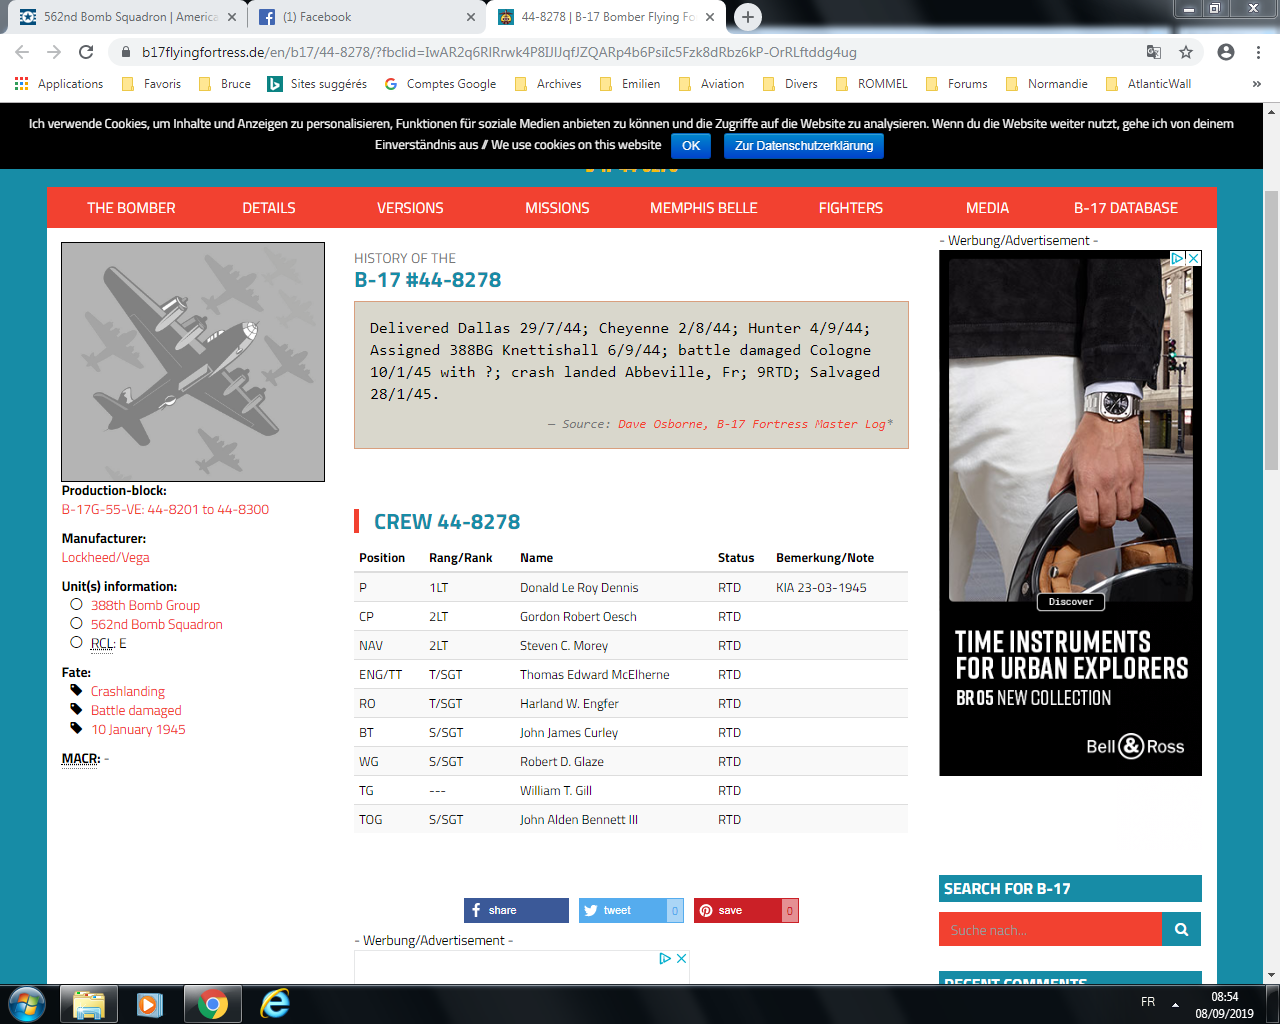This screenshot has height=1024, width=1280.
Task: Show hidden system tray icons arrow
Action: (1175, 1004)
